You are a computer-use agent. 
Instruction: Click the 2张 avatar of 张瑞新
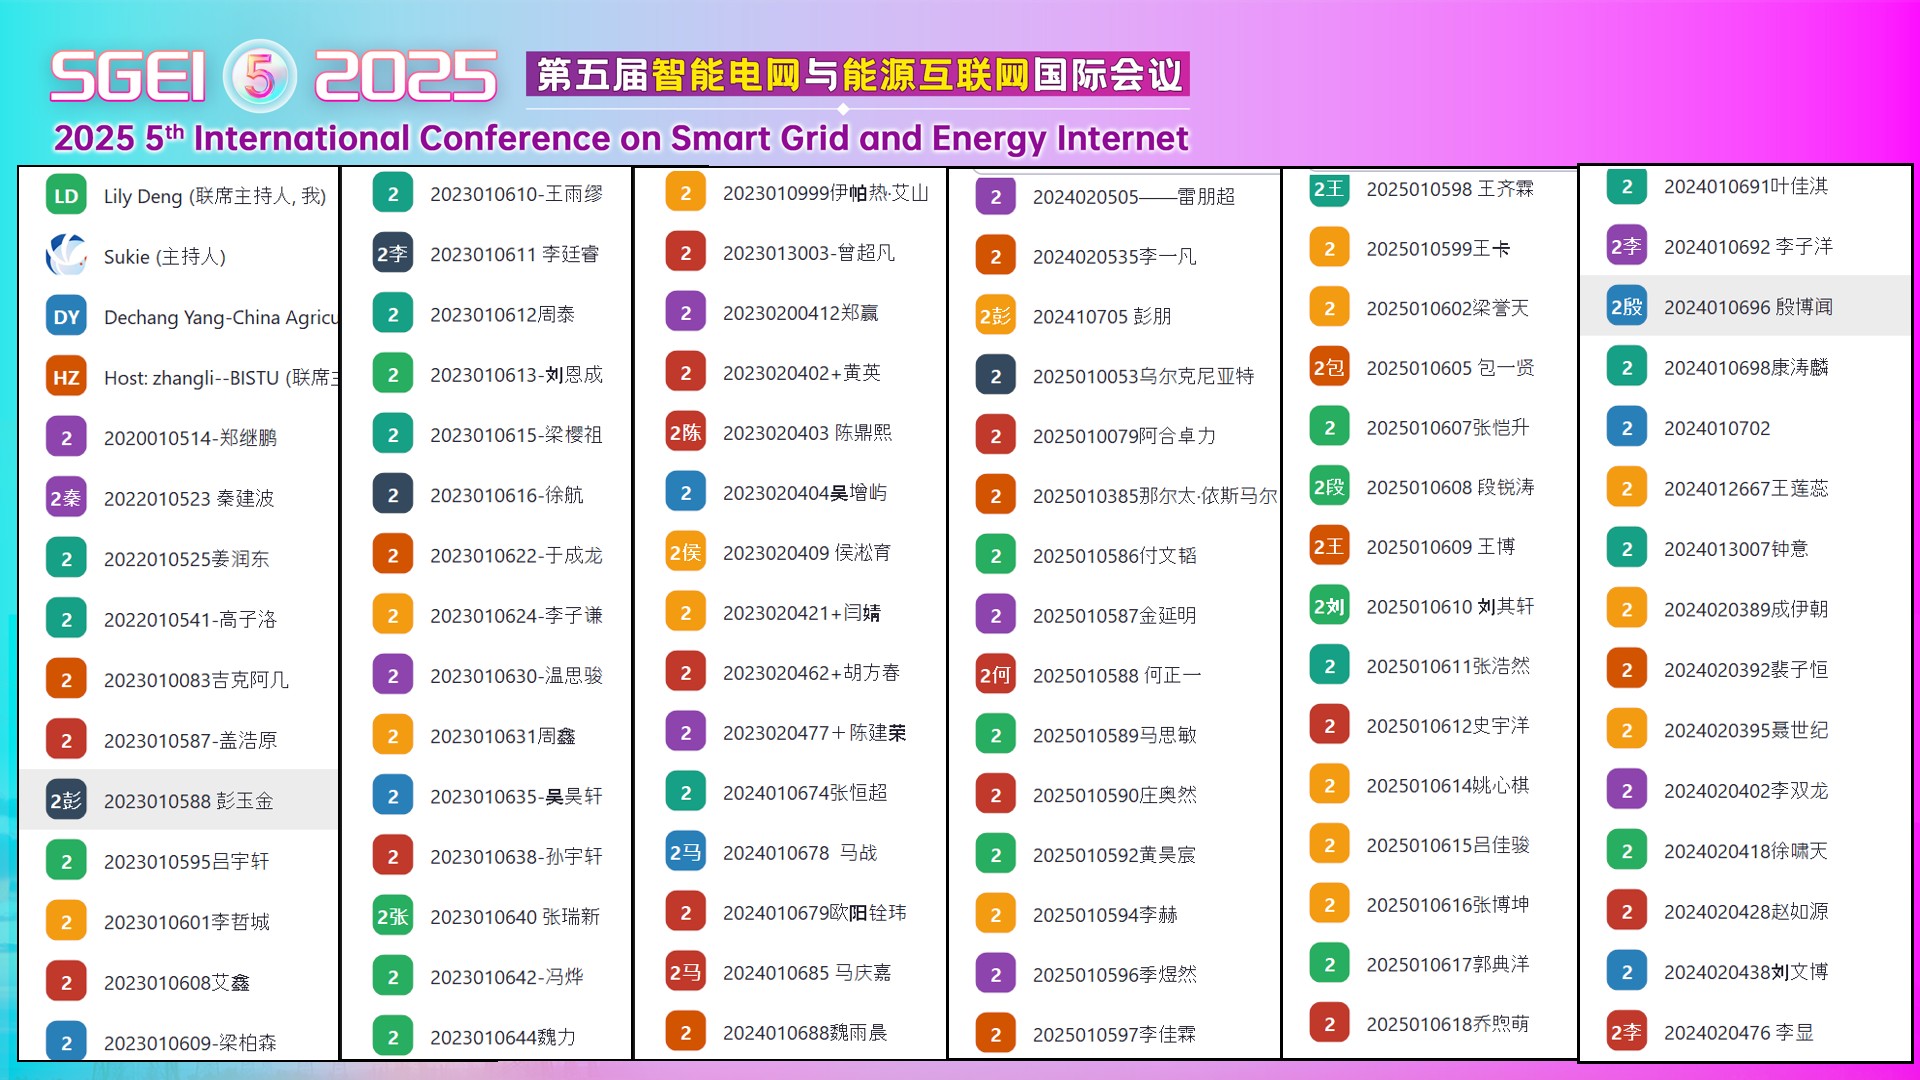coord(392,915)
